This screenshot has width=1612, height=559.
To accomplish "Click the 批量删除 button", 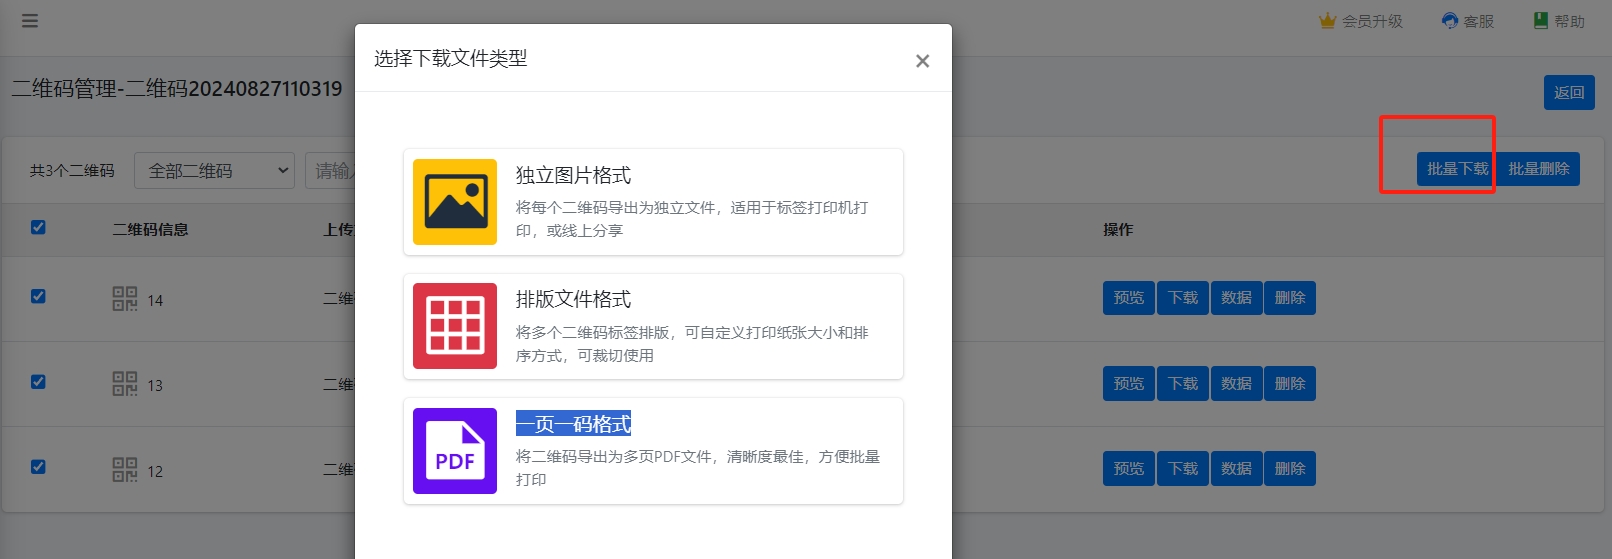I will [1538, 169].
